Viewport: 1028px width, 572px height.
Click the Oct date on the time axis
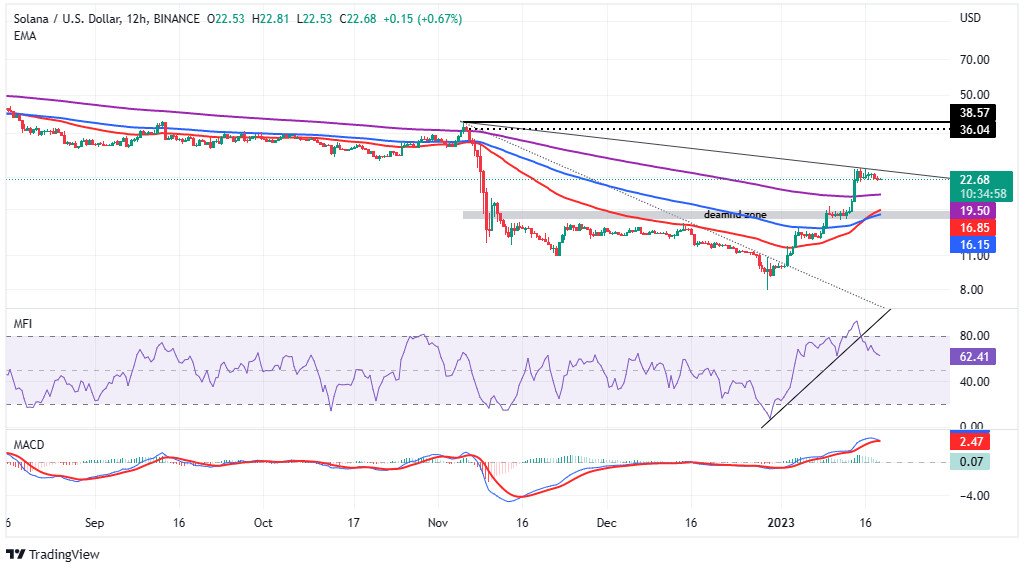(263, 523)
